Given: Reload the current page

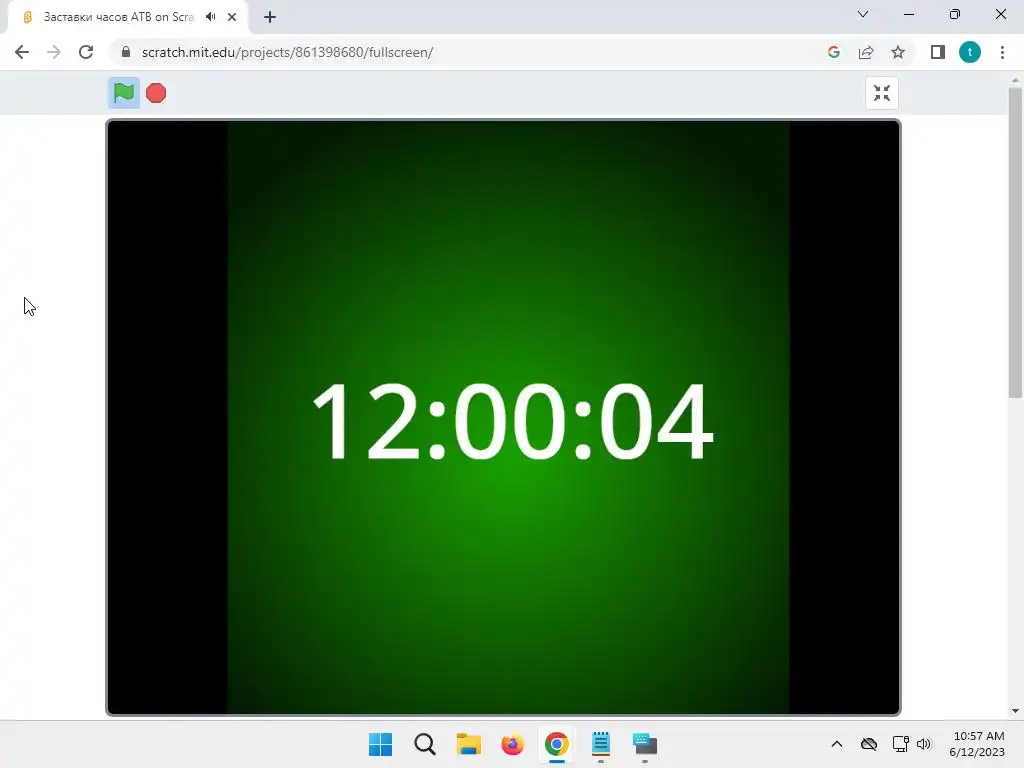Looking at the screenshot, I should pyautogui.click(x=86, y=52).
